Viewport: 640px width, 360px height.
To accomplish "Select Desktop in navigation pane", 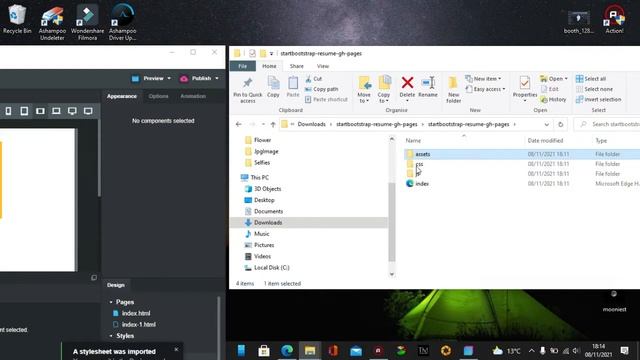I will tap(264, 200).
